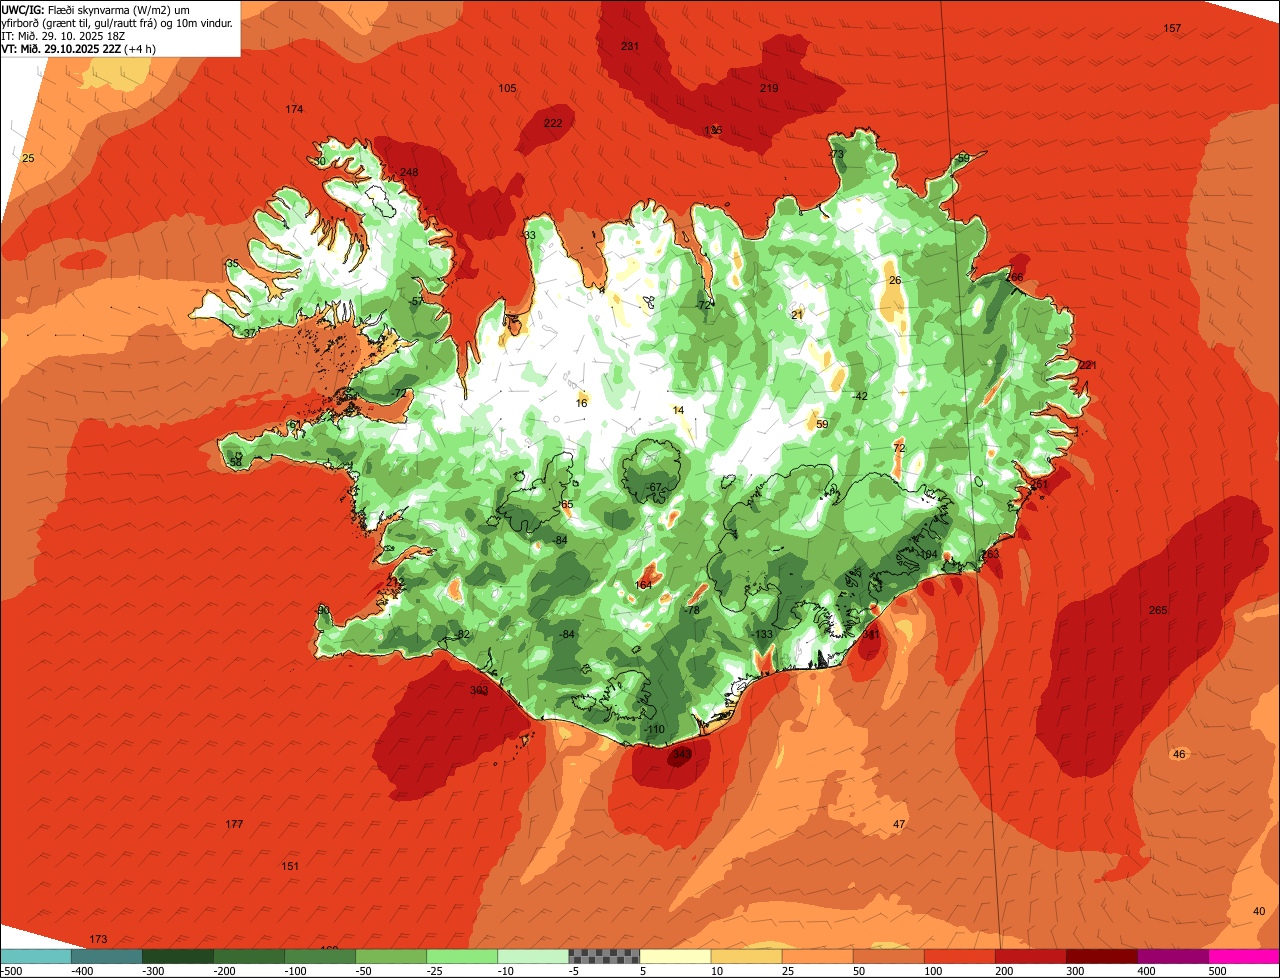Screen dimensions: 1280x978
Task: Pick the crimson 200 to 300 legend swatch
Action: 1031,956
